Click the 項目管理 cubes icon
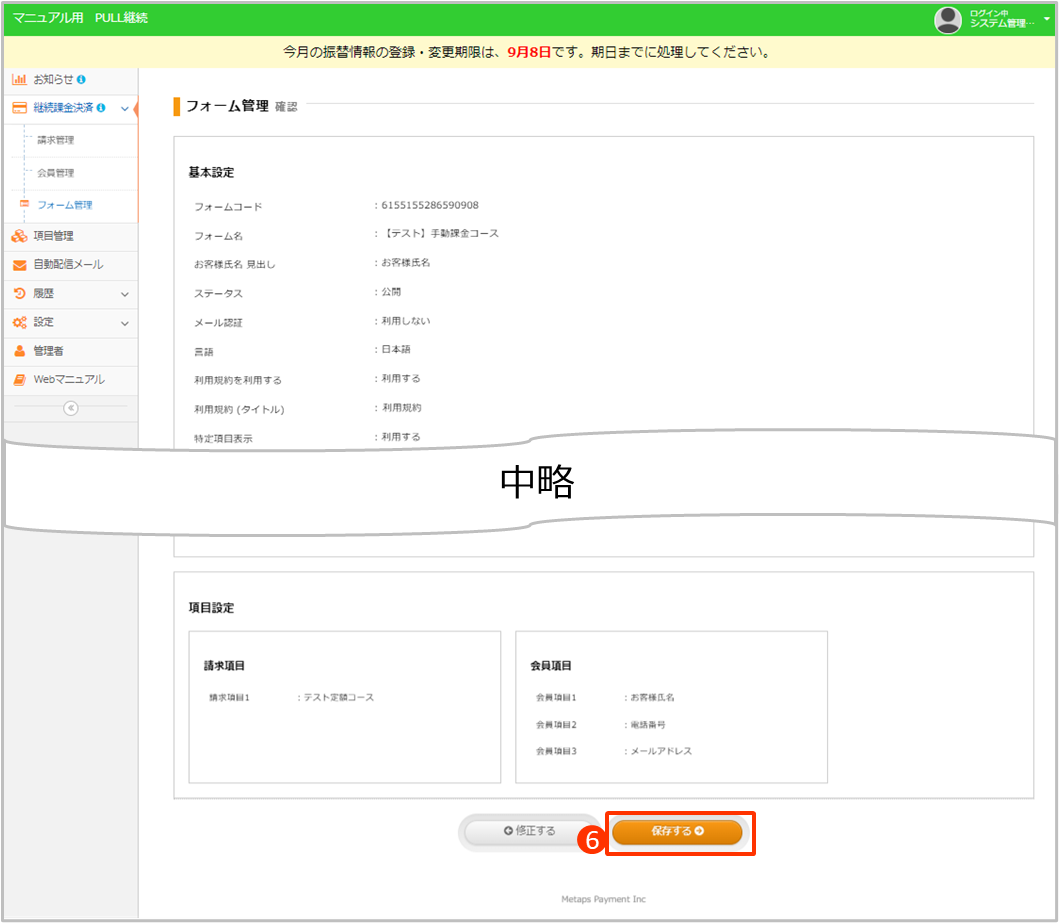Viewport: 1059px width, 923px height. pos(19,236)
